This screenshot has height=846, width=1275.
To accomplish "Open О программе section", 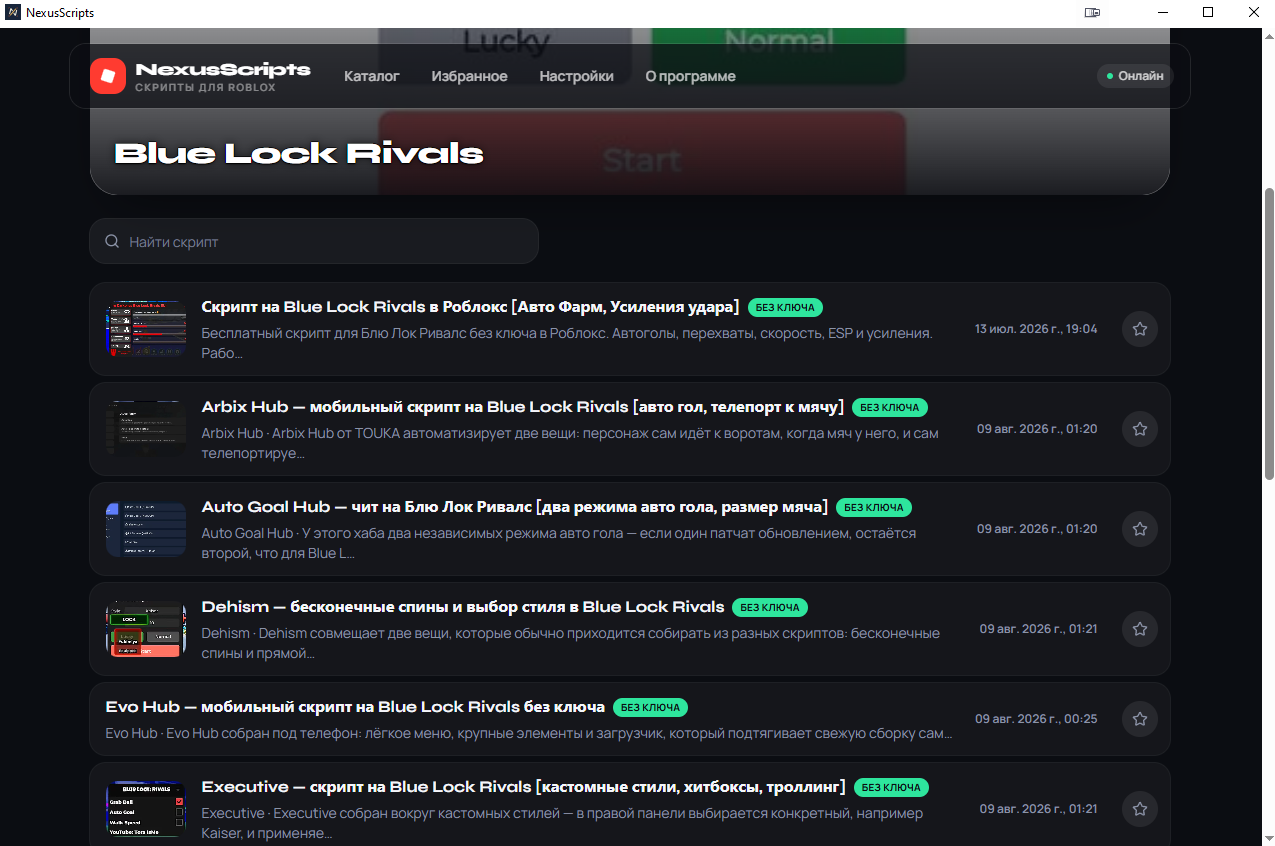I will [x=690, y=76].
